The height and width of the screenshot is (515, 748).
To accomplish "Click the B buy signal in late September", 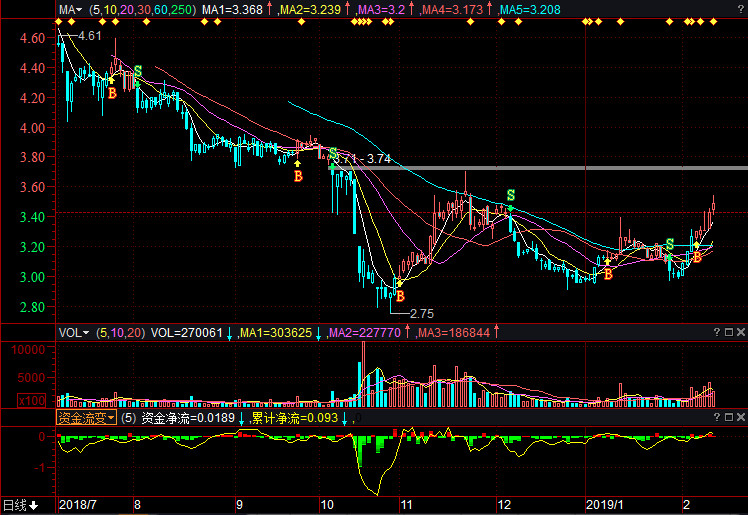I will coord(298,176).
